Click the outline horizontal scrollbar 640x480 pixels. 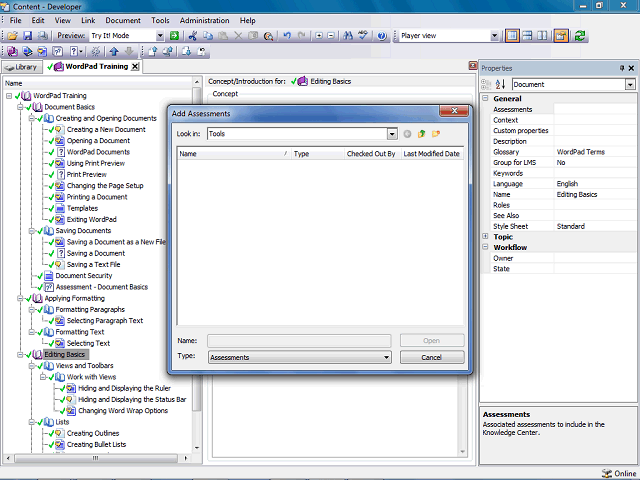(x=96, y=458)
